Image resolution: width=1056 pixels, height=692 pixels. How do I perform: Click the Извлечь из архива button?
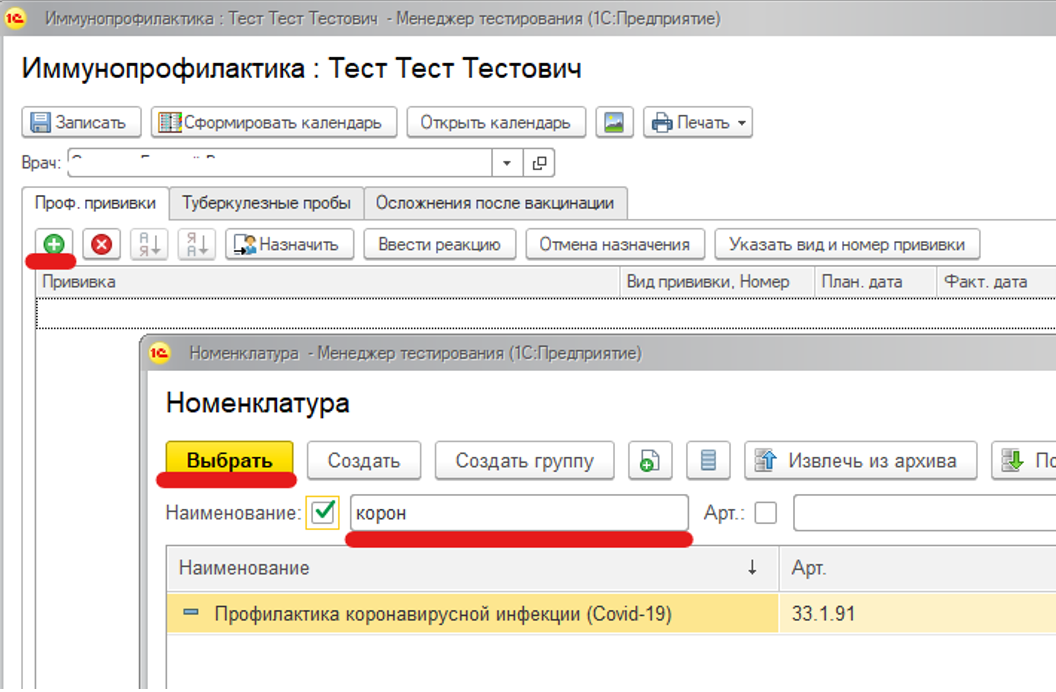pos(860,461)
